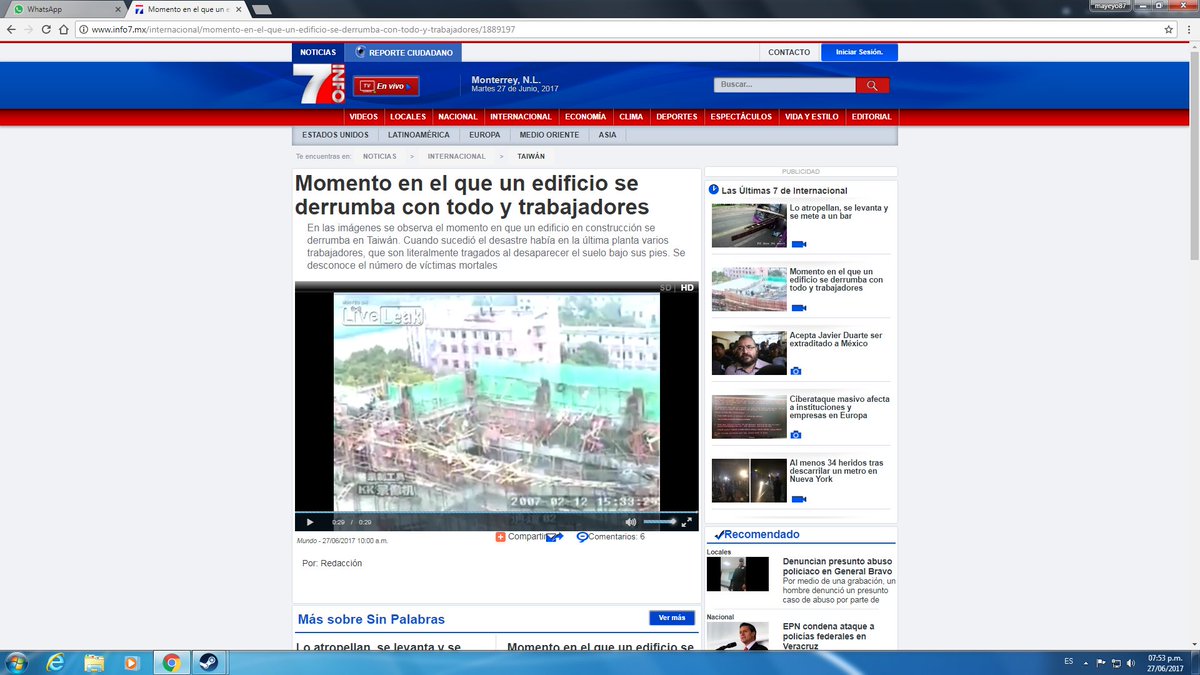The height and width of the screenshot is (675, 1200).
Task: Switch to the WhatsApp browser tab
Action: (65, 9)
